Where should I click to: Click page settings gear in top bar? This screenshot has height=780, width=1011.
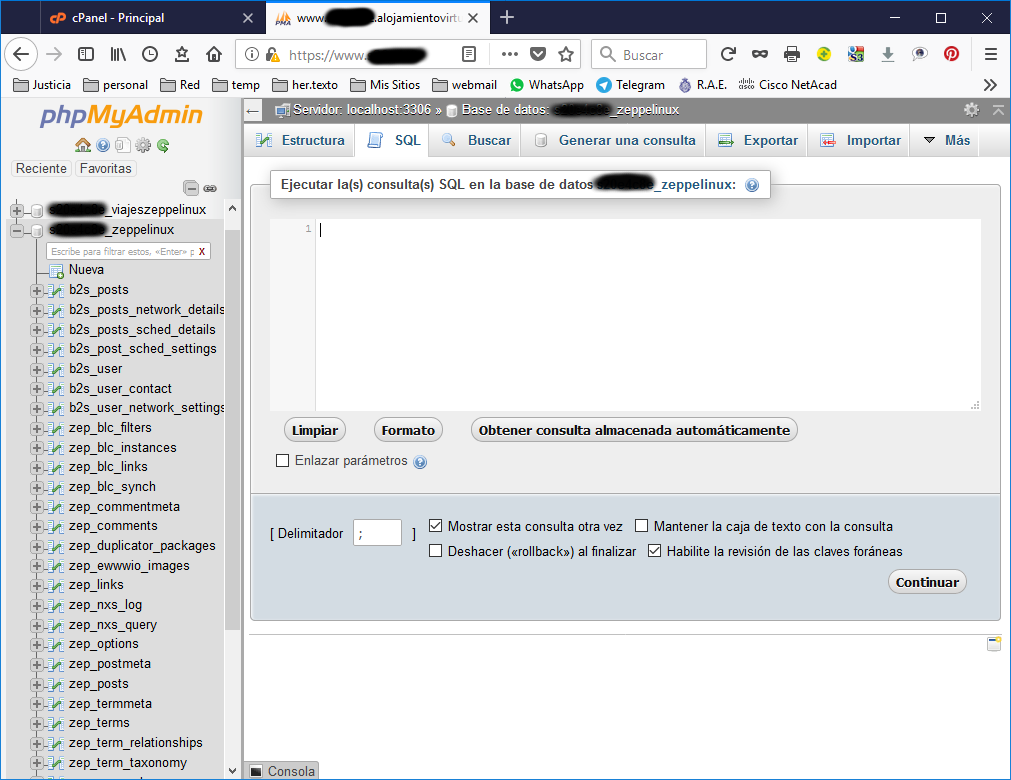(971, 110)
